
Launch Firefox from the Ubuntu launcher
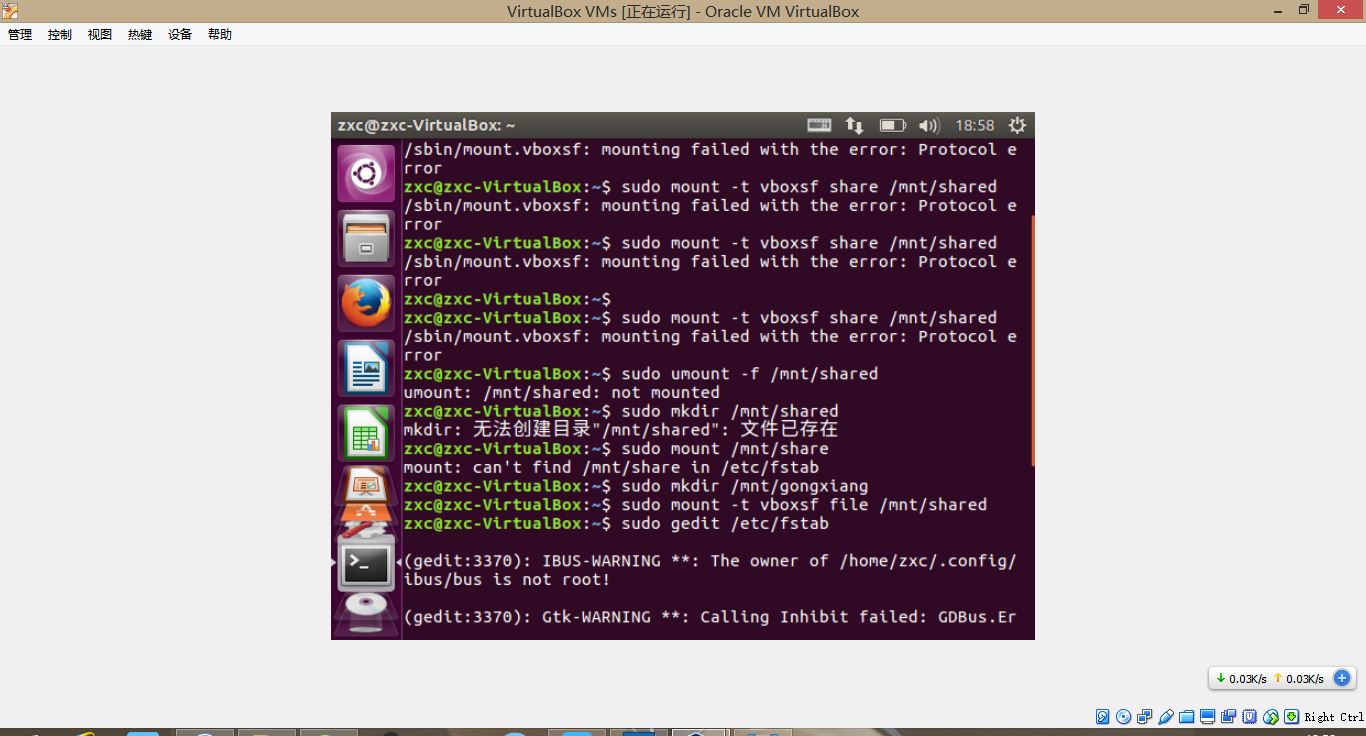click(366, 303)
